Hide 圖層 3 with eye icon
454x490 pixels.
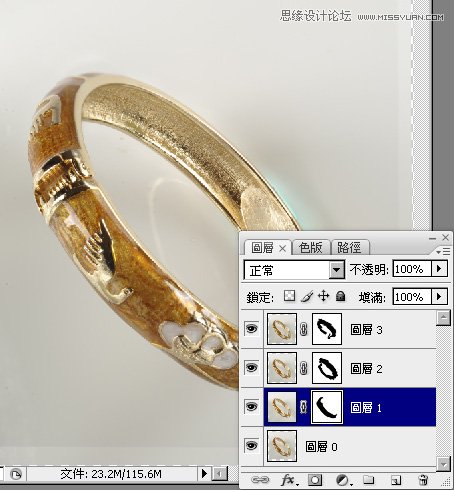click(251, 329)
